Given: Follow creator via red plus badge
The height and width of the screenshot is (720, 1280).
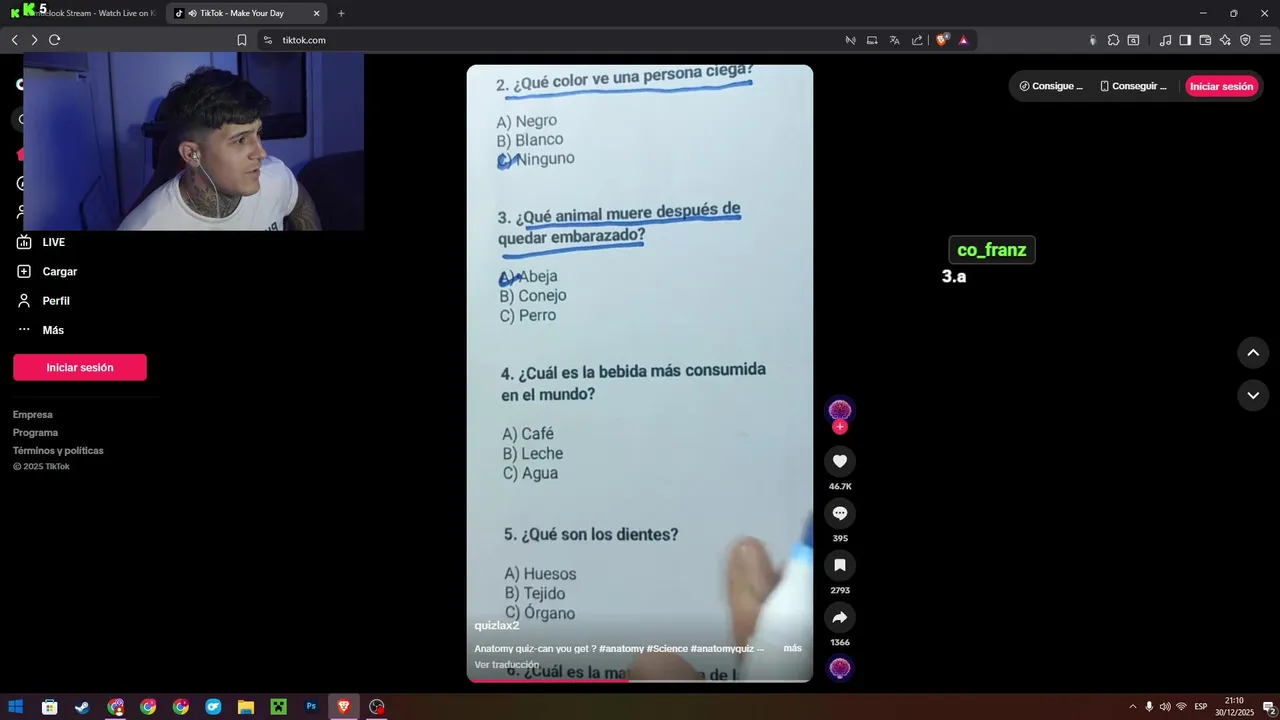Looking at the screenshot, I should click(x=840, y=427).
